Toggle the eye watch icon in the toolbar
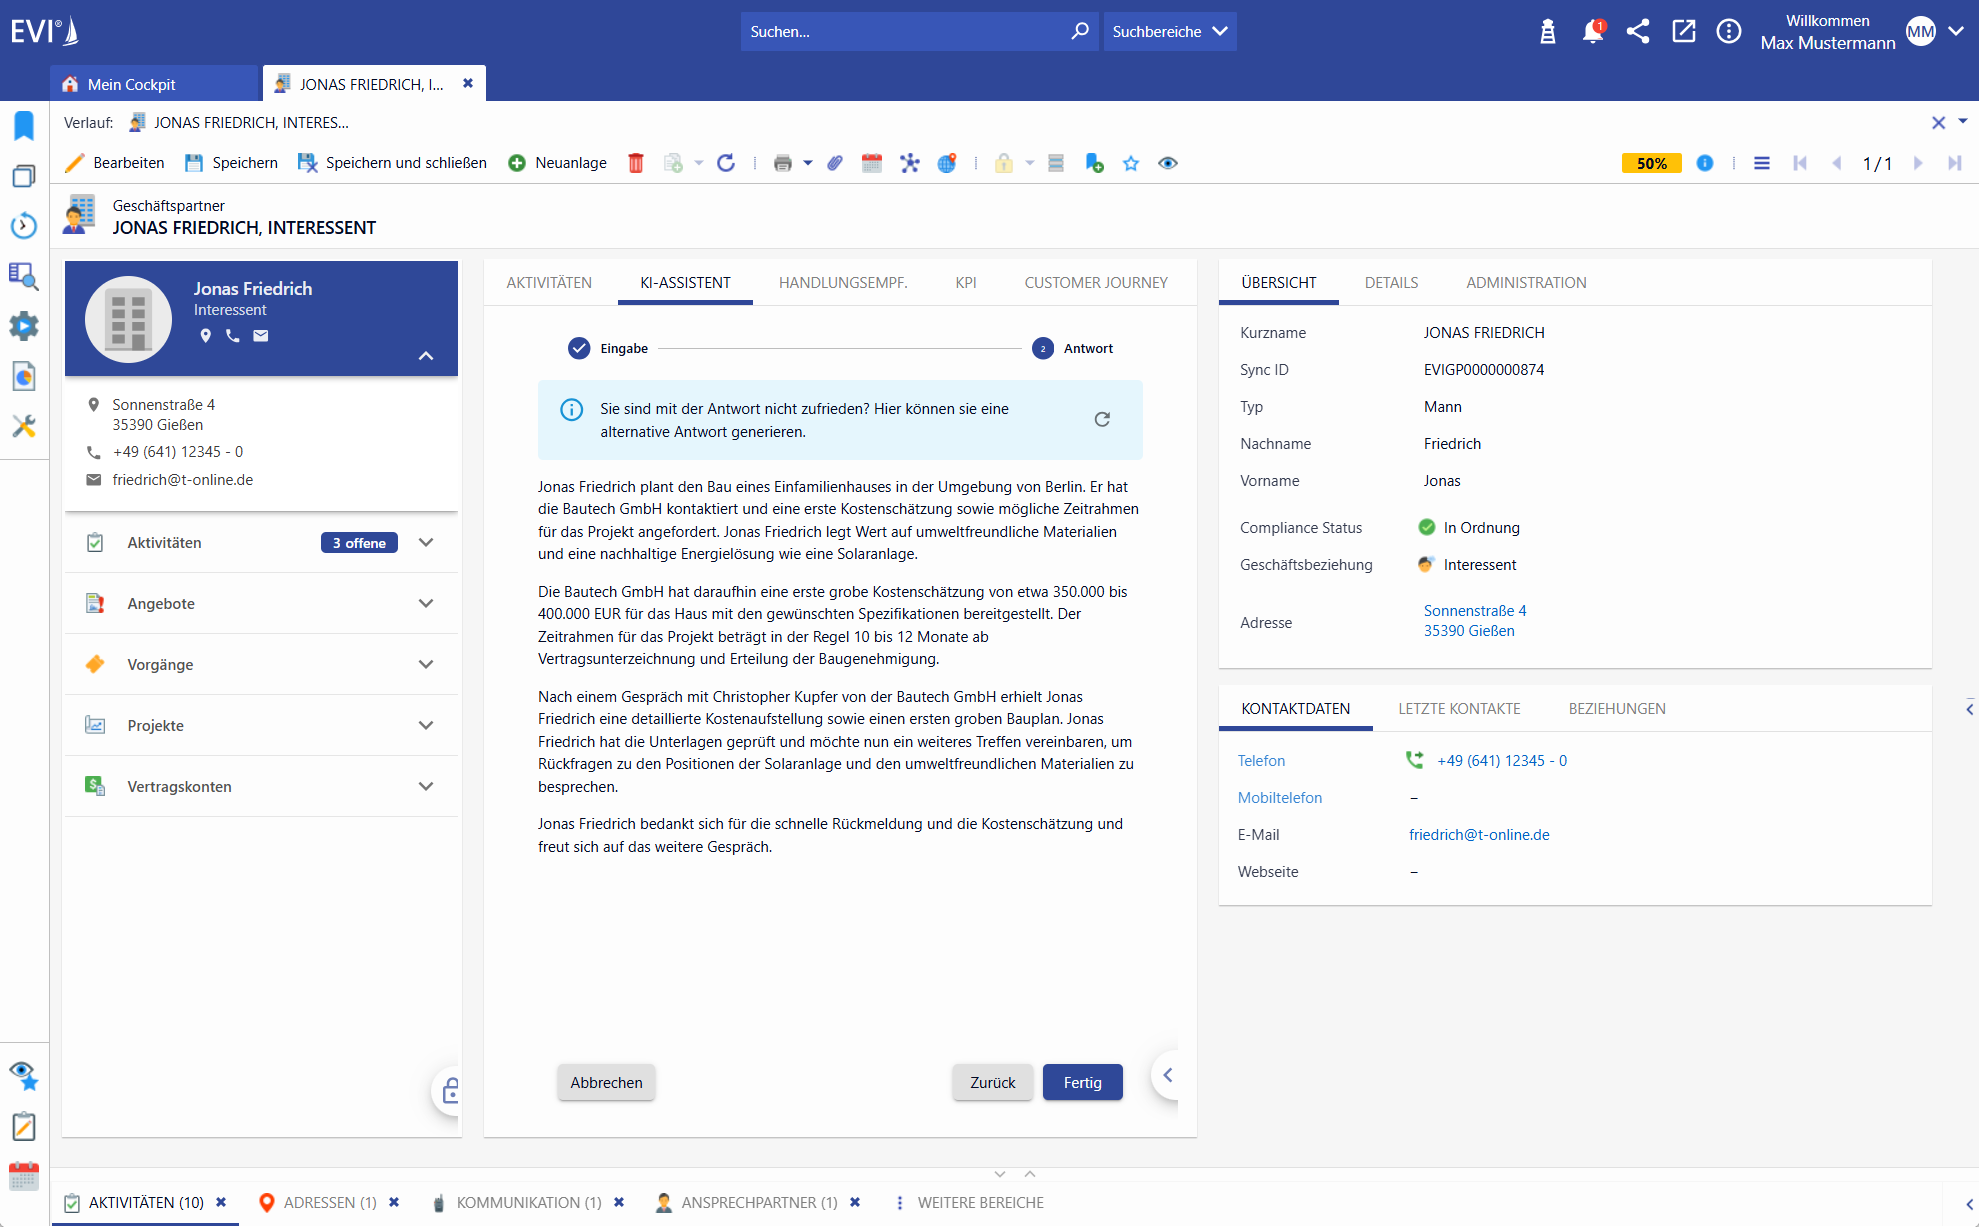The height and width of the screenshot is (1227, 1979). coord(1167,163)
